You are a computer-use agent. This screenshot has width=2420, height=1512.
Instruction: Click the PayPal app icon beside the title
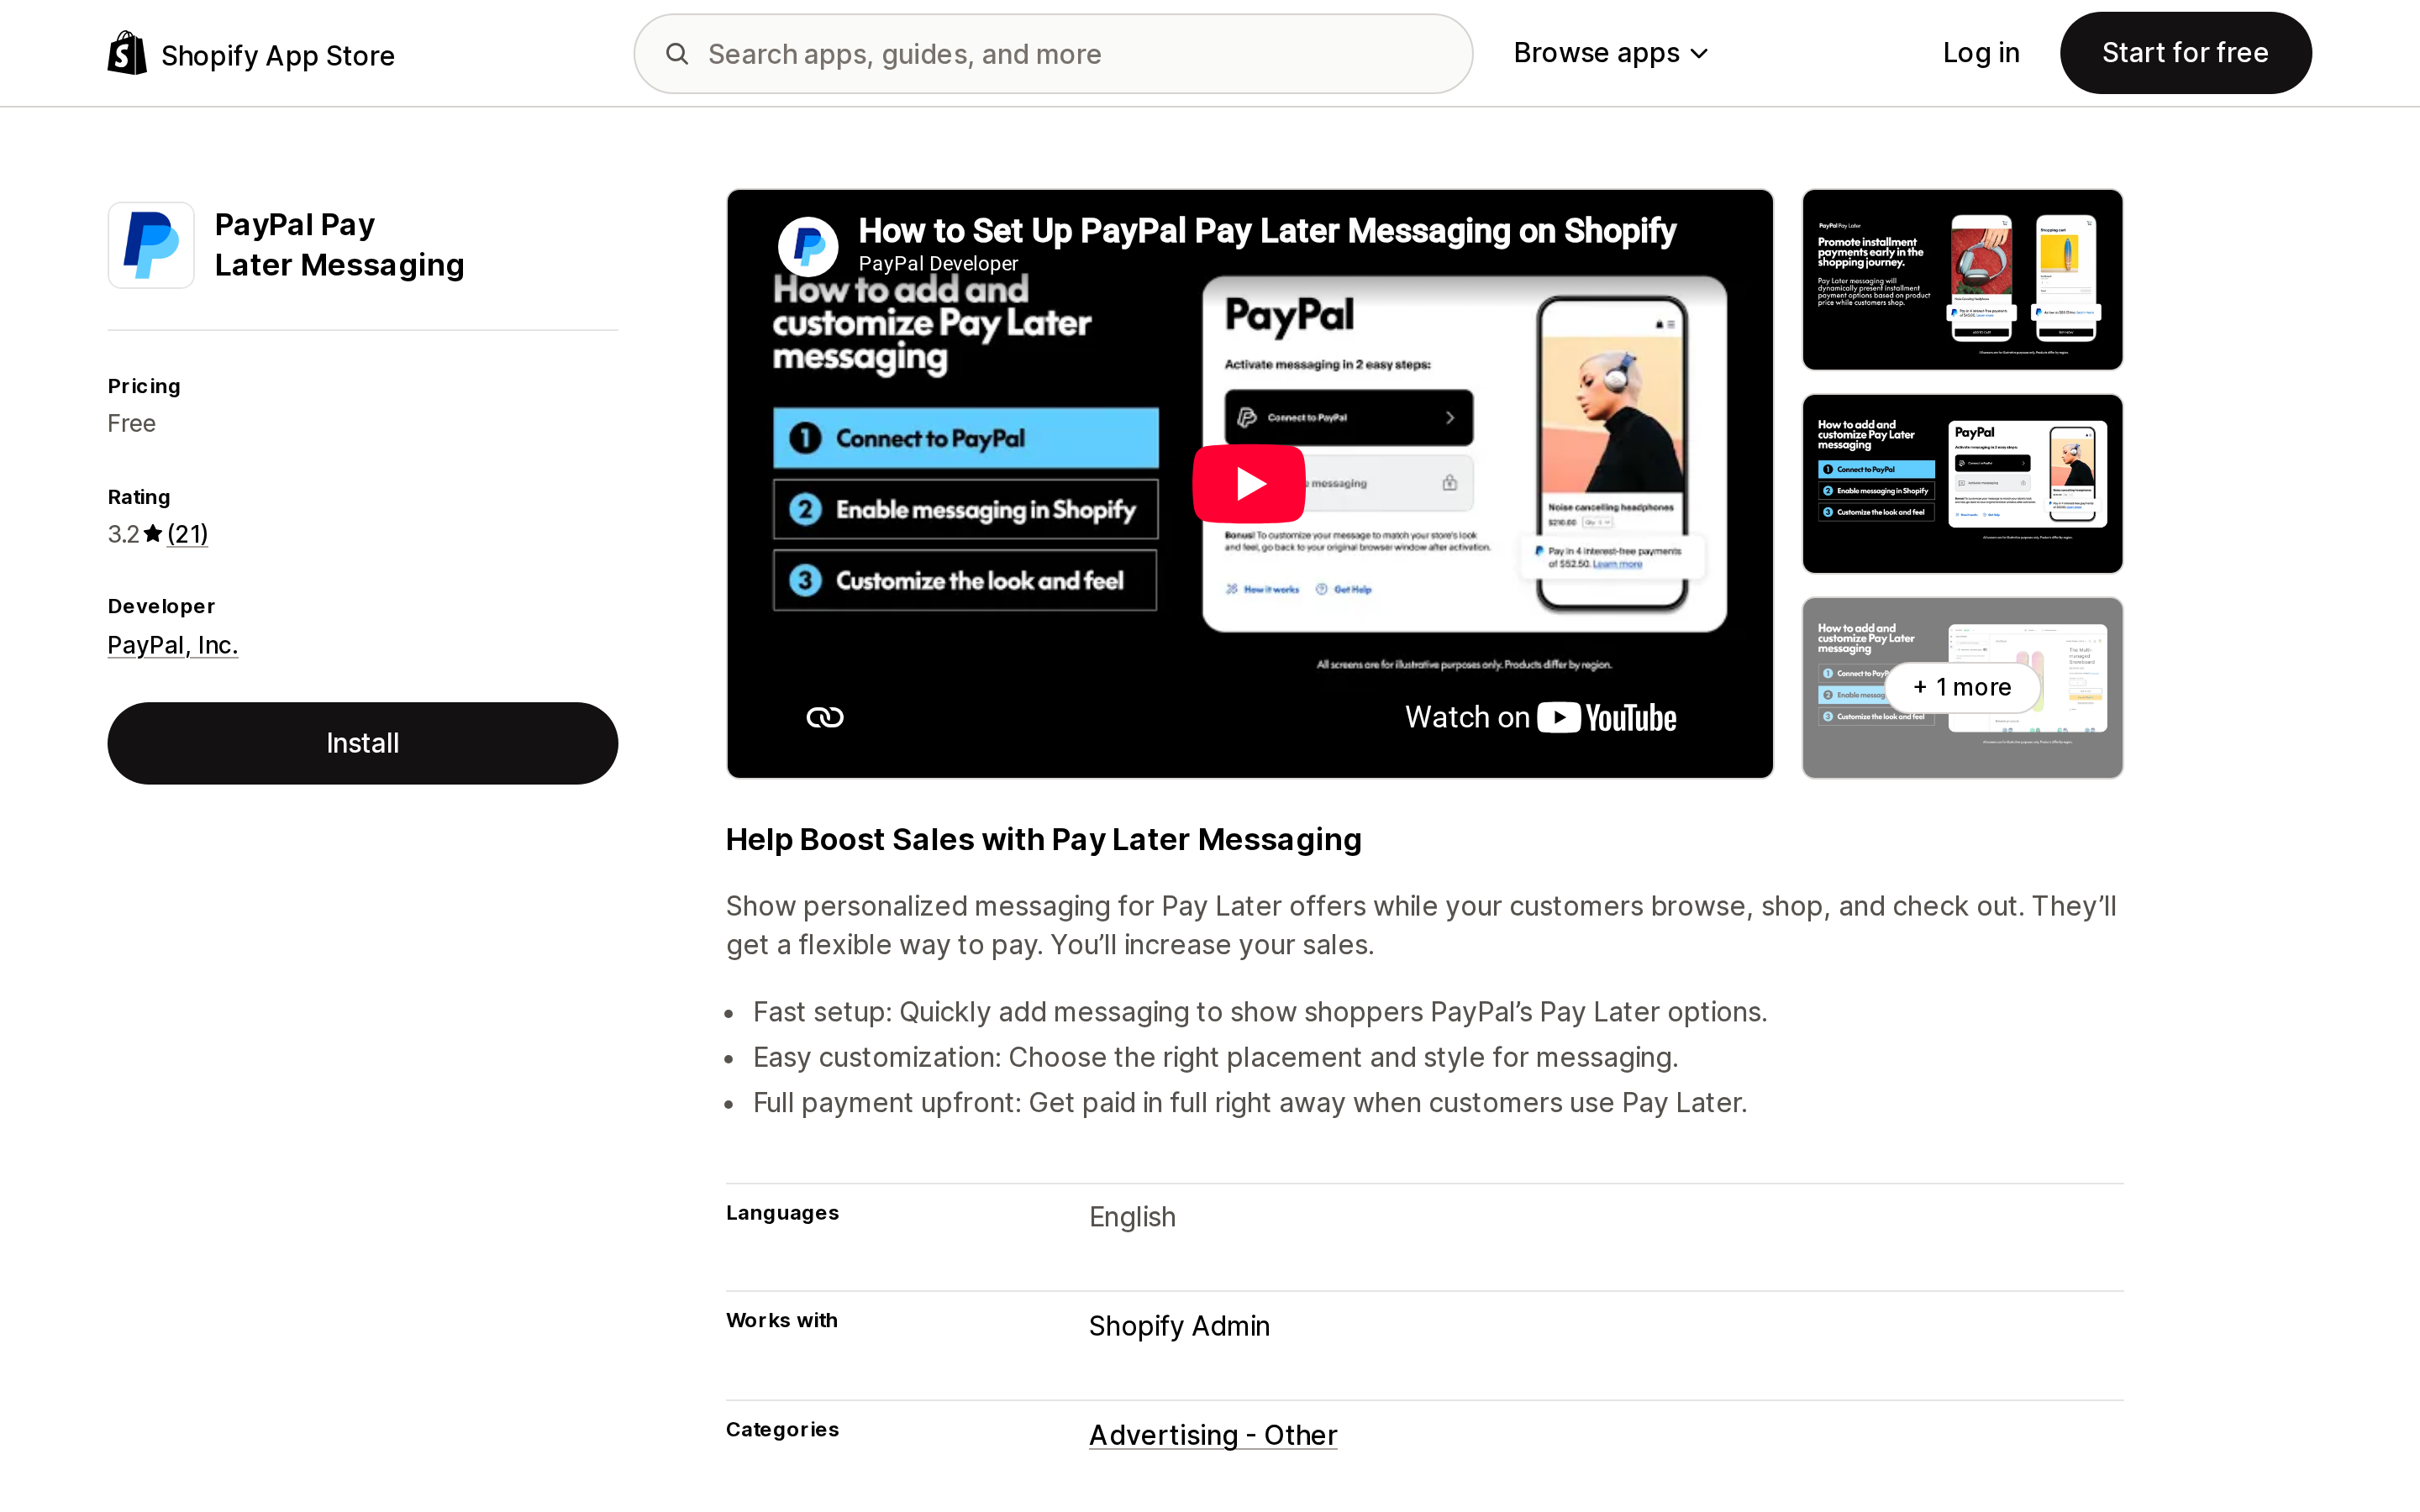[151, 245]
